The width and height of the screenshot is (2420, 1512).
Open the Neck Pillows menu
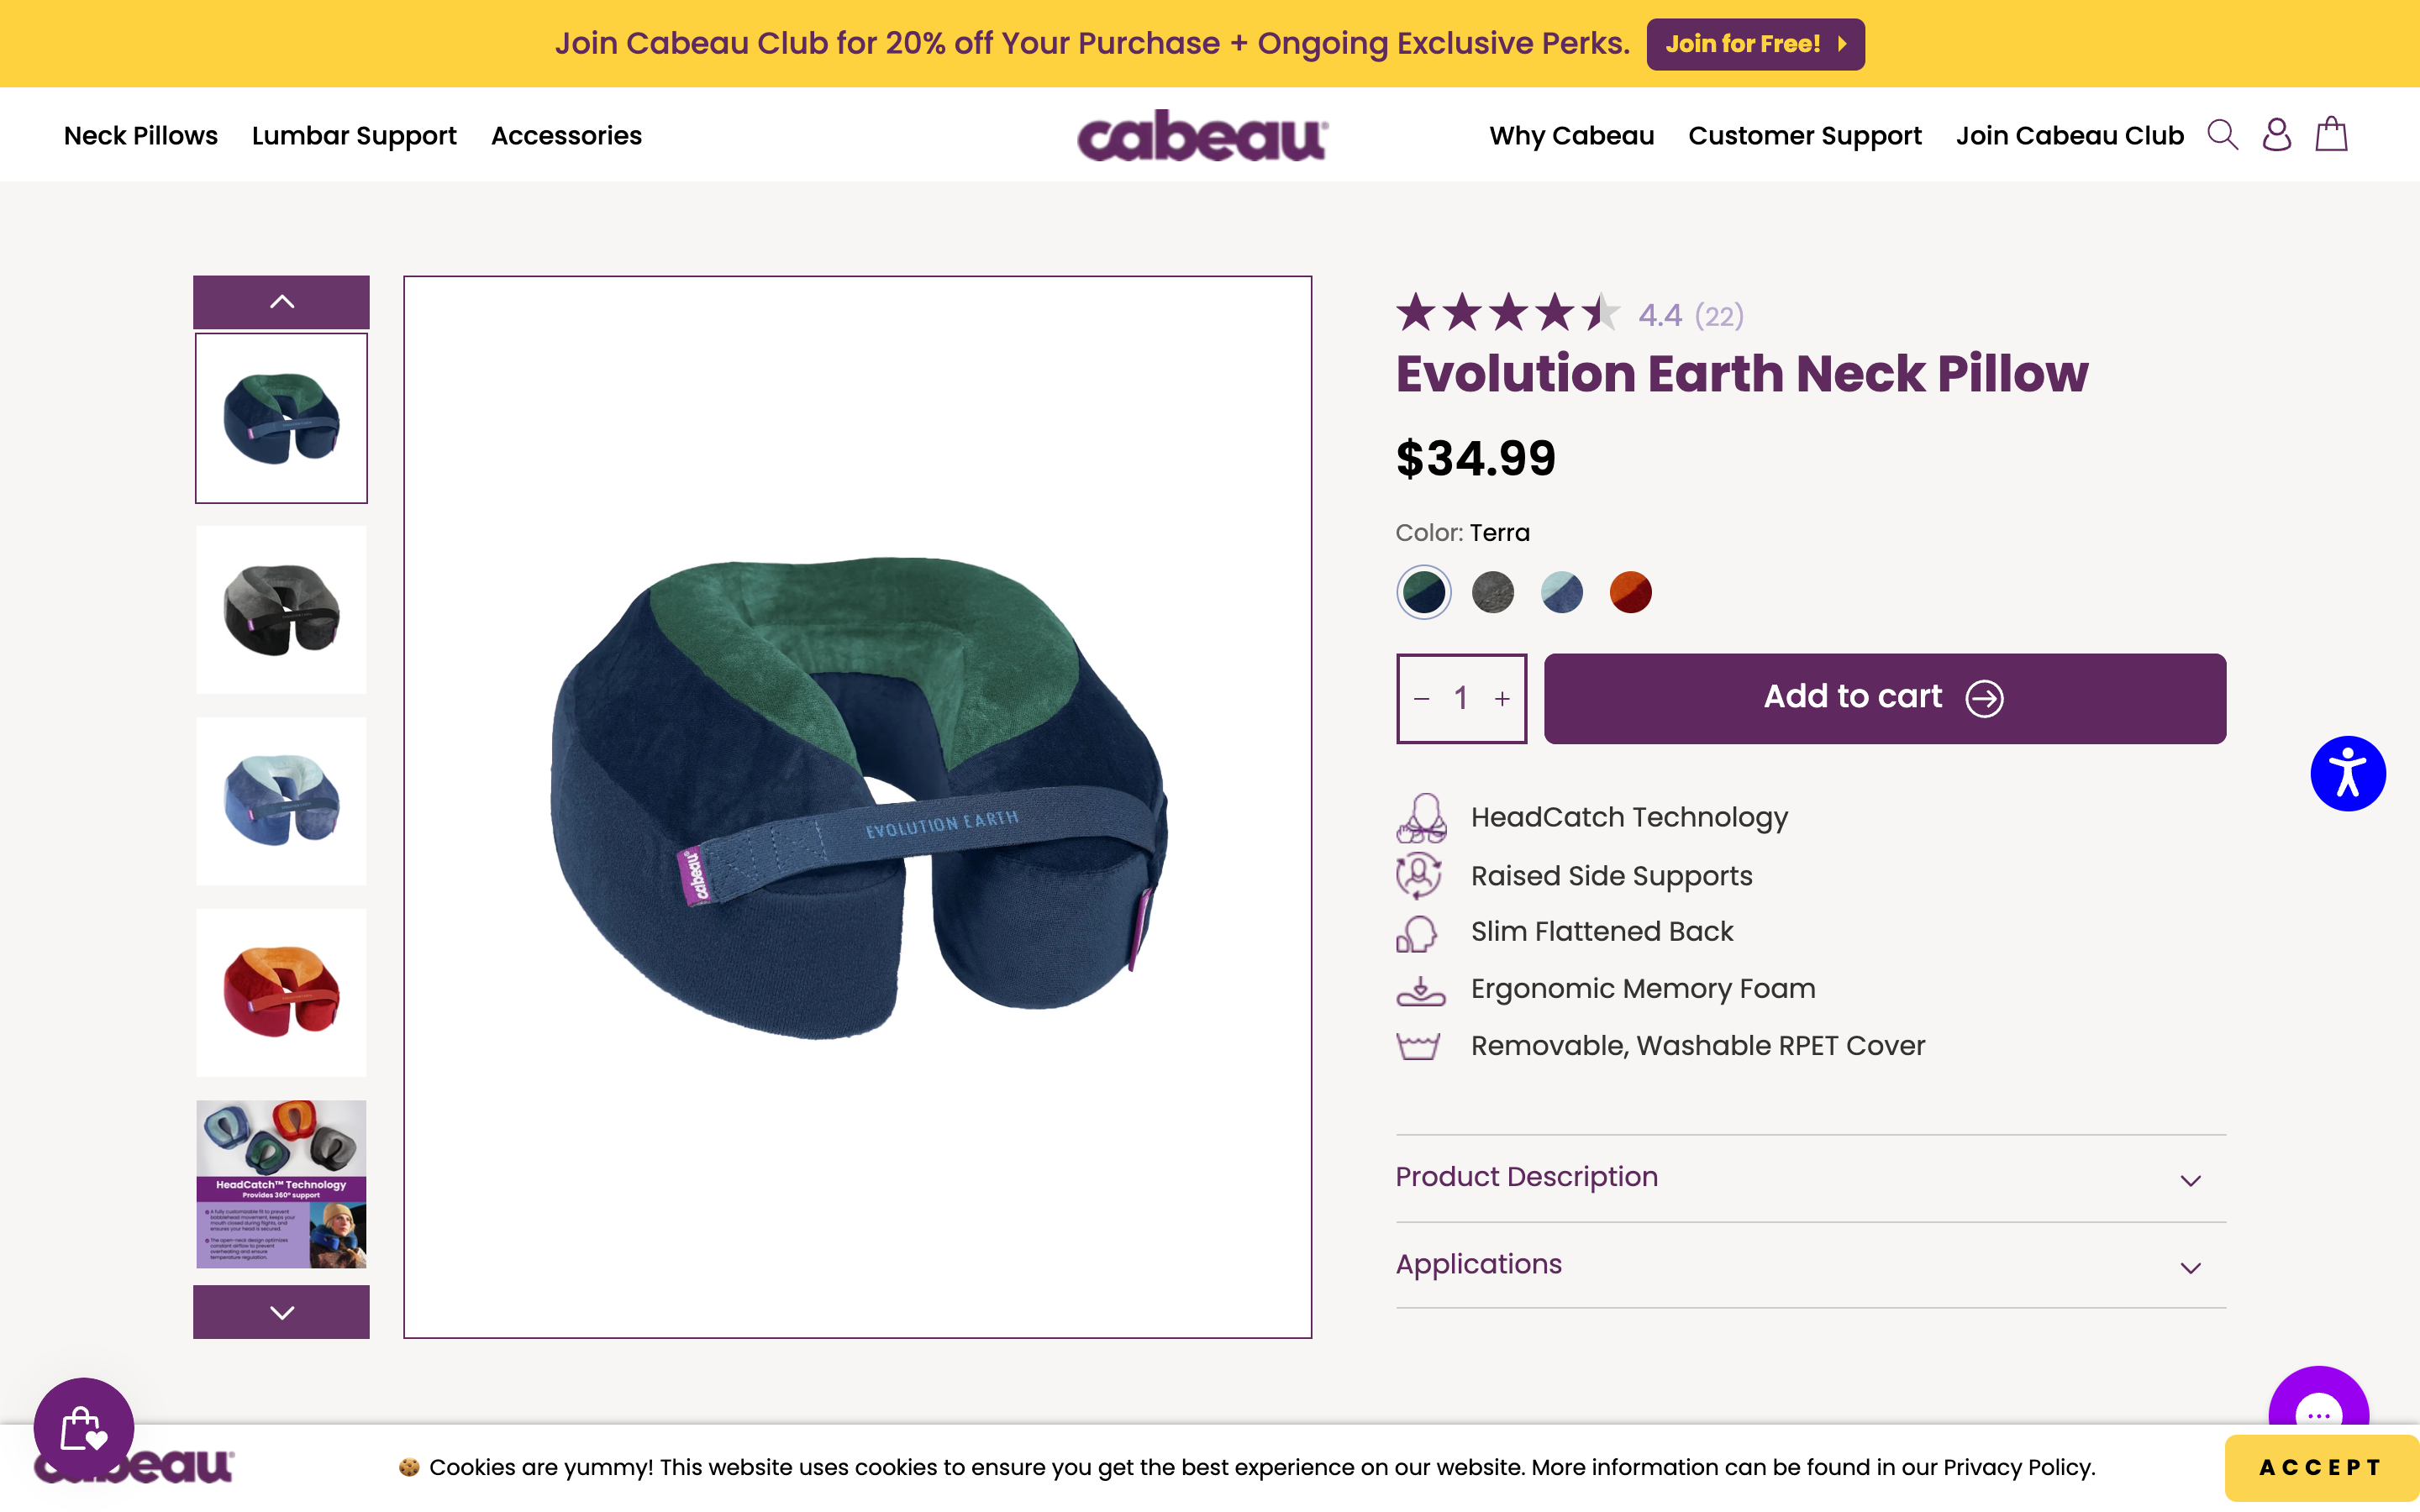tap(141, 136)
